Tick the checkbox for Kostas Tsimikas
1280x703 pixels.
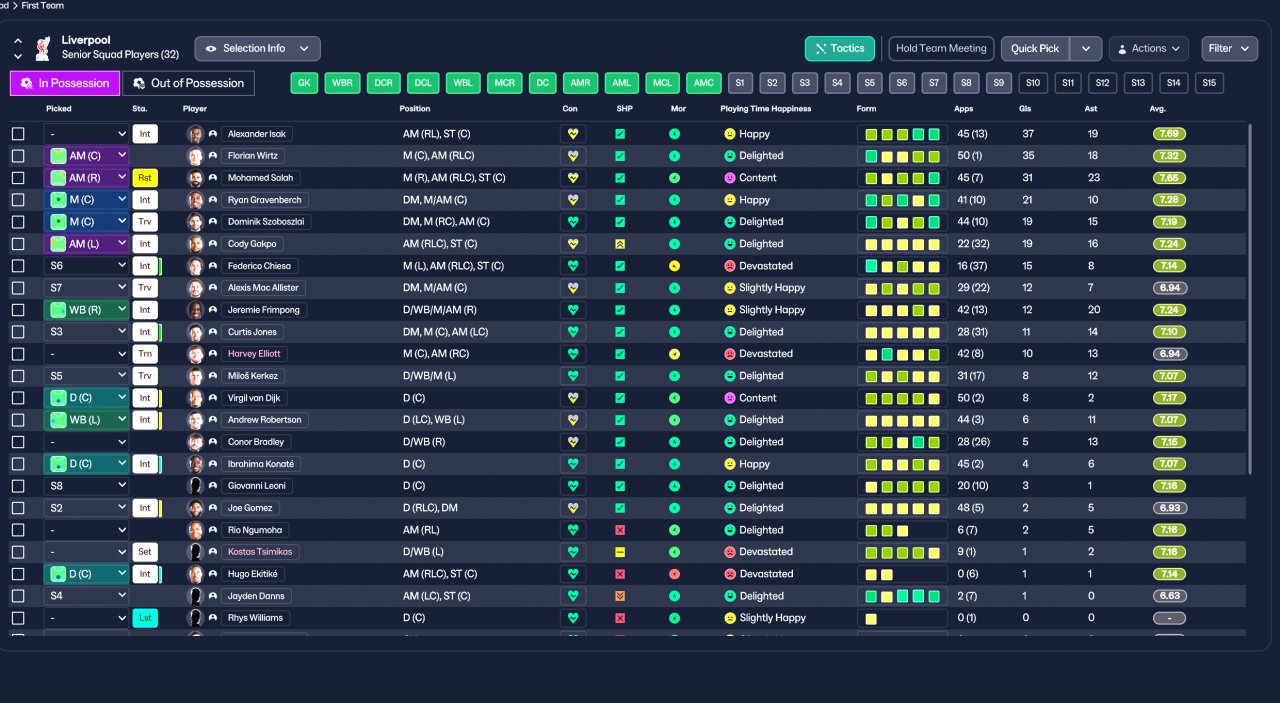[x=18, y=552]
